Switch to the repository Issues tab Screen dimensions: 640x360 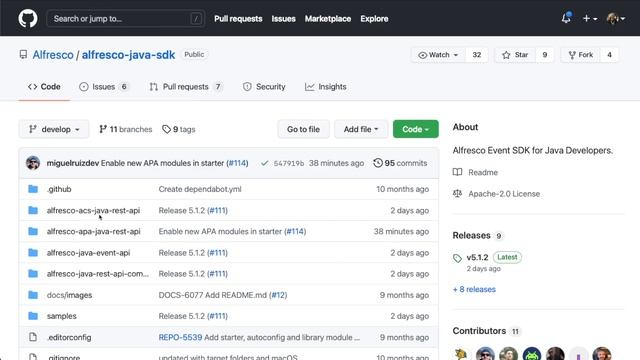pos(104,87)
